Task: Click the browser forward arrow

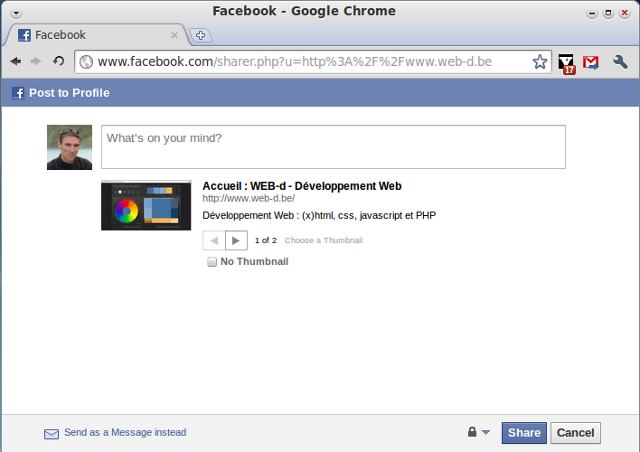Action: tap(36, 62)
